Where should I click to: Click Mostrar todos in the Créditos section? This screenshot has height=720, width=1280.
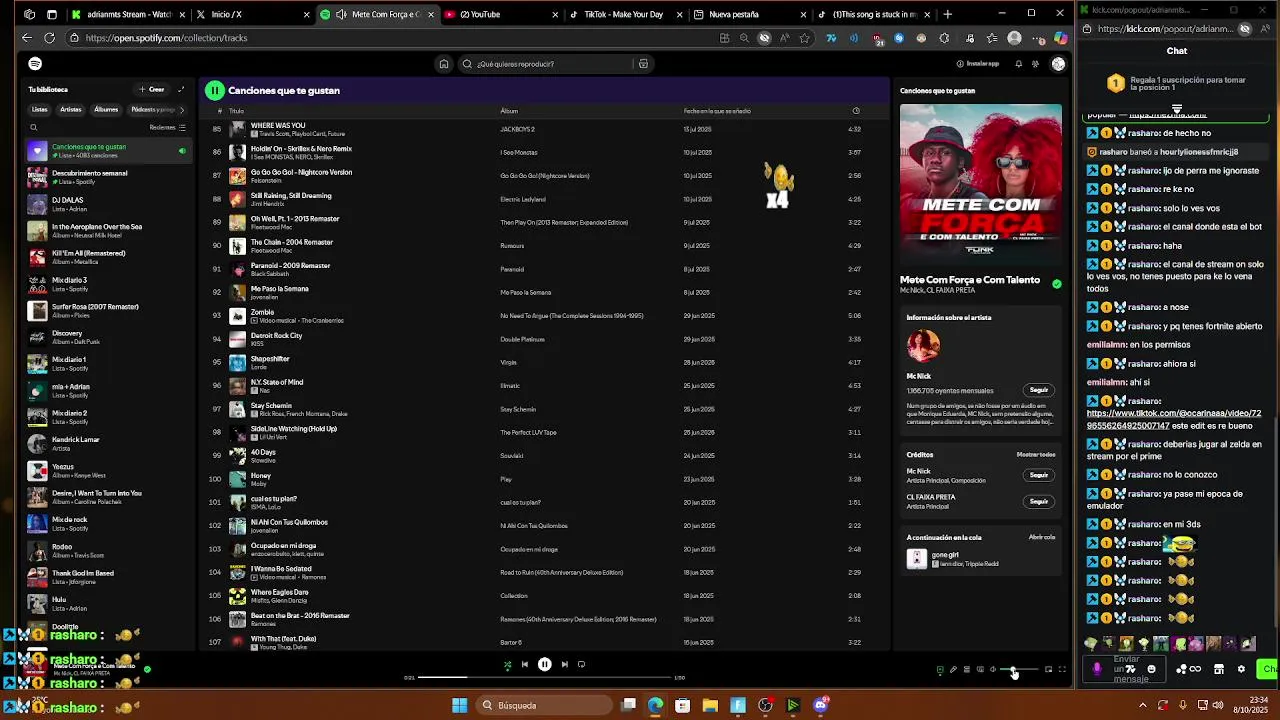coord(1036,454)
